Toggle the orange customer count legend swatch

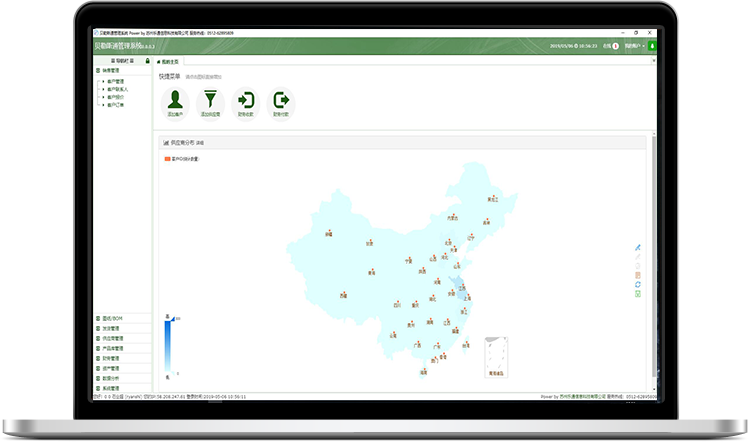click(x=168, y=159)
